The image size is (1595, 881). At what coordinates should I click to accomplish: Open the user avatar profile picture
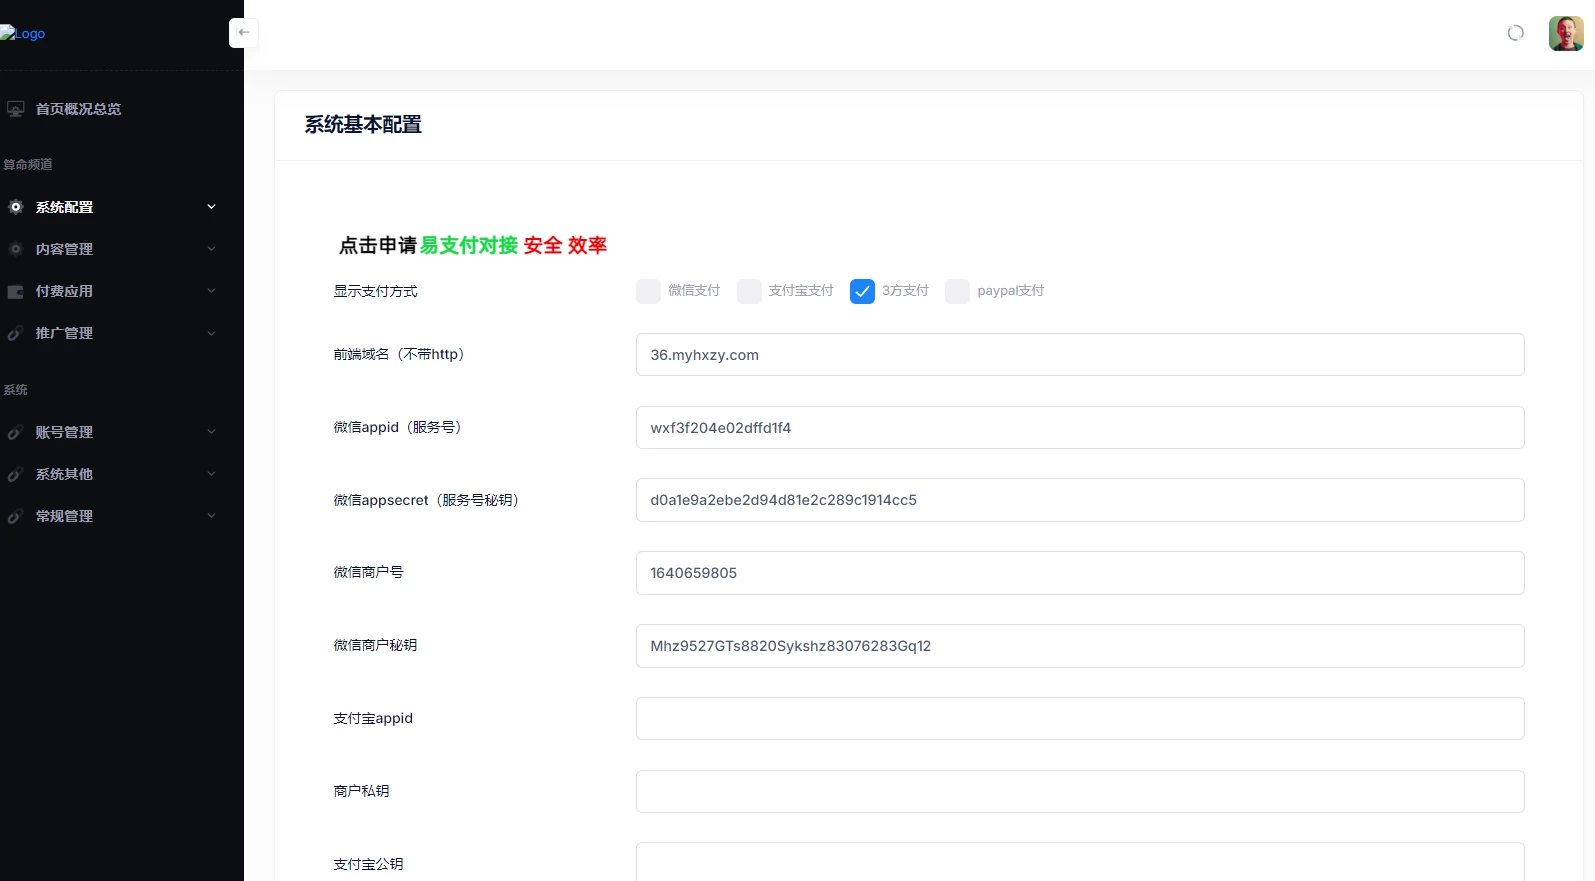[1565, 33]
